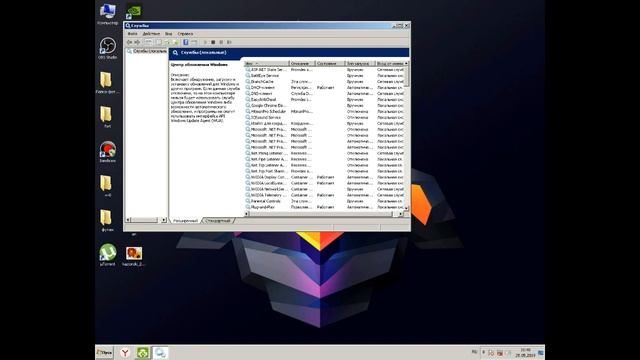Select the Parental Controls service row
Image resolution: width=640 pixels, height=360 pixels.
[x=324, y=201]
